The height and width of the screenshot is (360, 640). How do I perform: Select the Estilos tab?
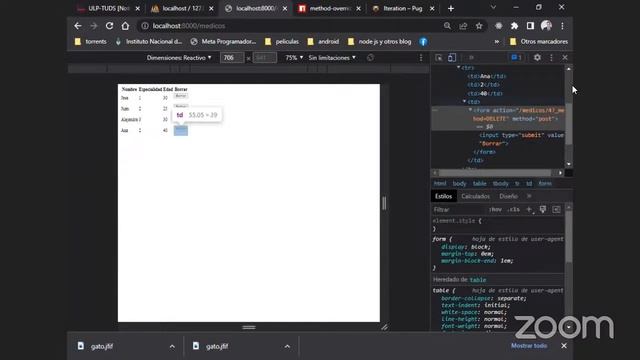(x=443, y=196)
